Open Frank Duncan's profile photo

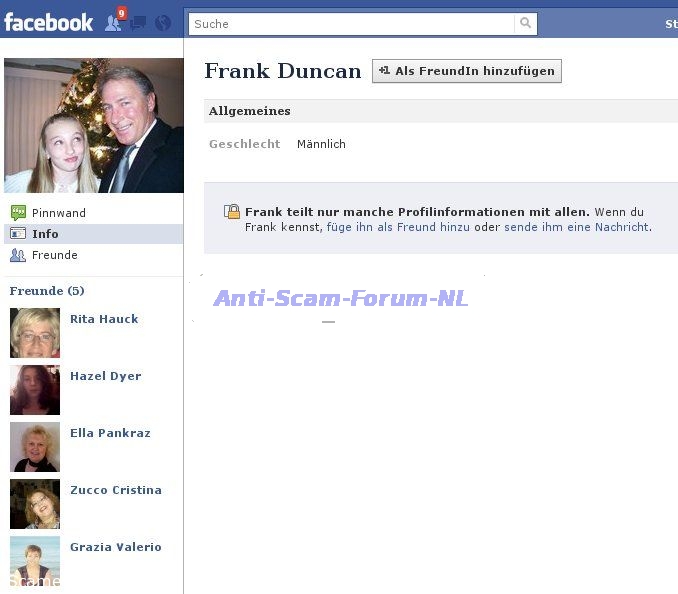click(x=93, y=125)
